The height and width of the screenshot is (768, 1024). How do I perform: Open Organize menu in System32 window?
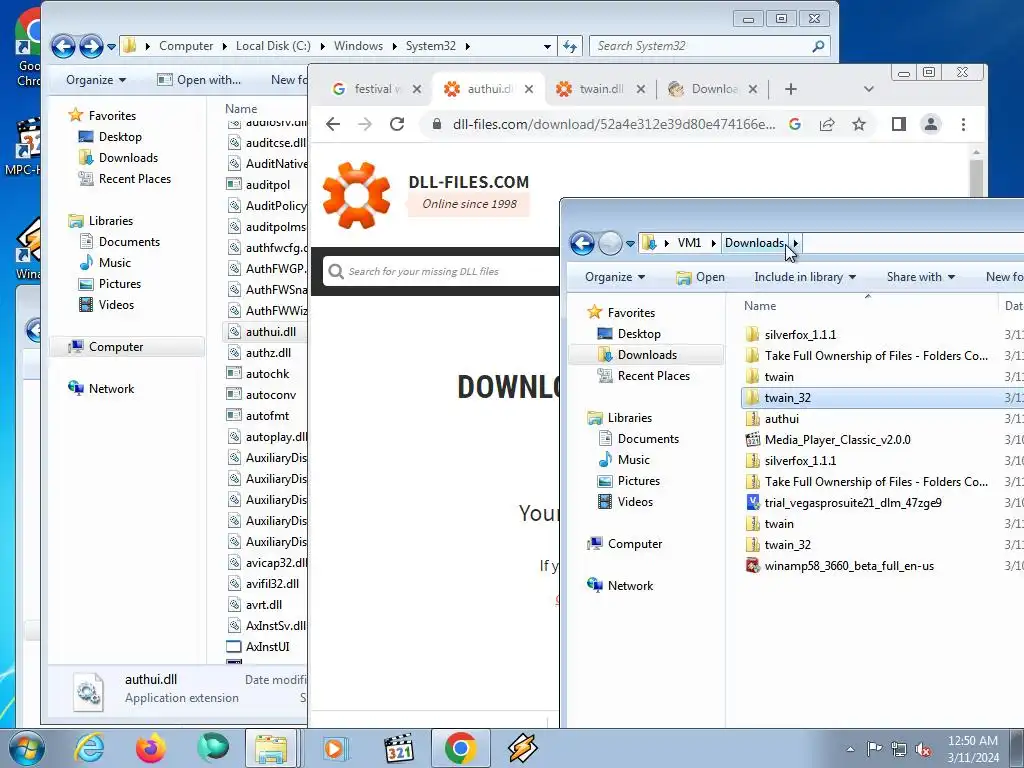[x=95, y=80]
